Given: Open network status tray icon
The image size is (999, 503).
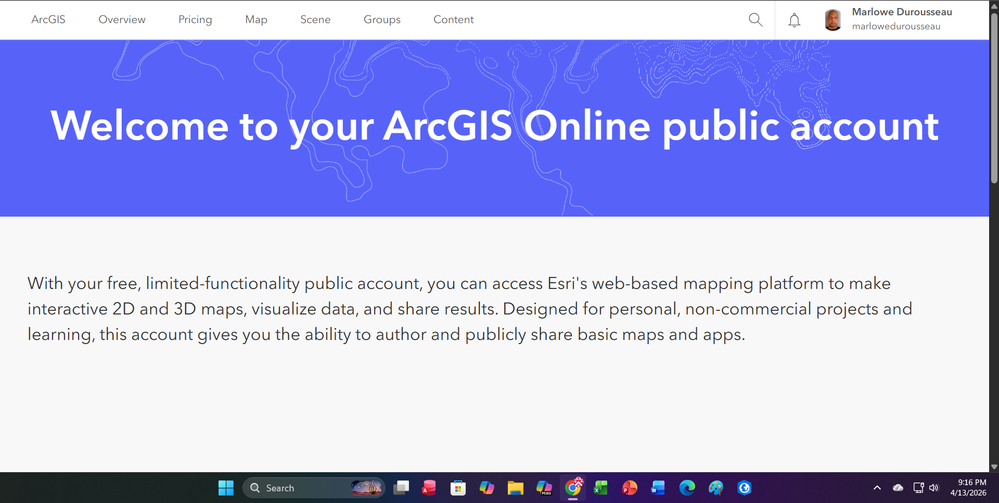Looking at the screenshot, I should click(918, 488).
